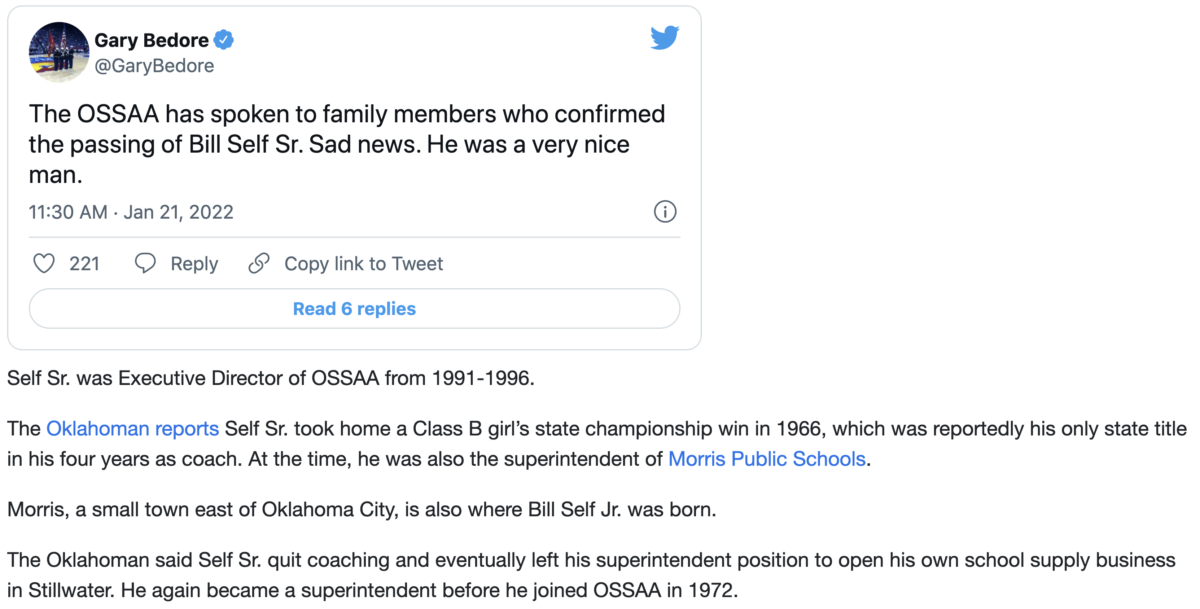Click the blue verified badge by Gary Bedore
Screen dimensions: 1200x609
[225, 41]
